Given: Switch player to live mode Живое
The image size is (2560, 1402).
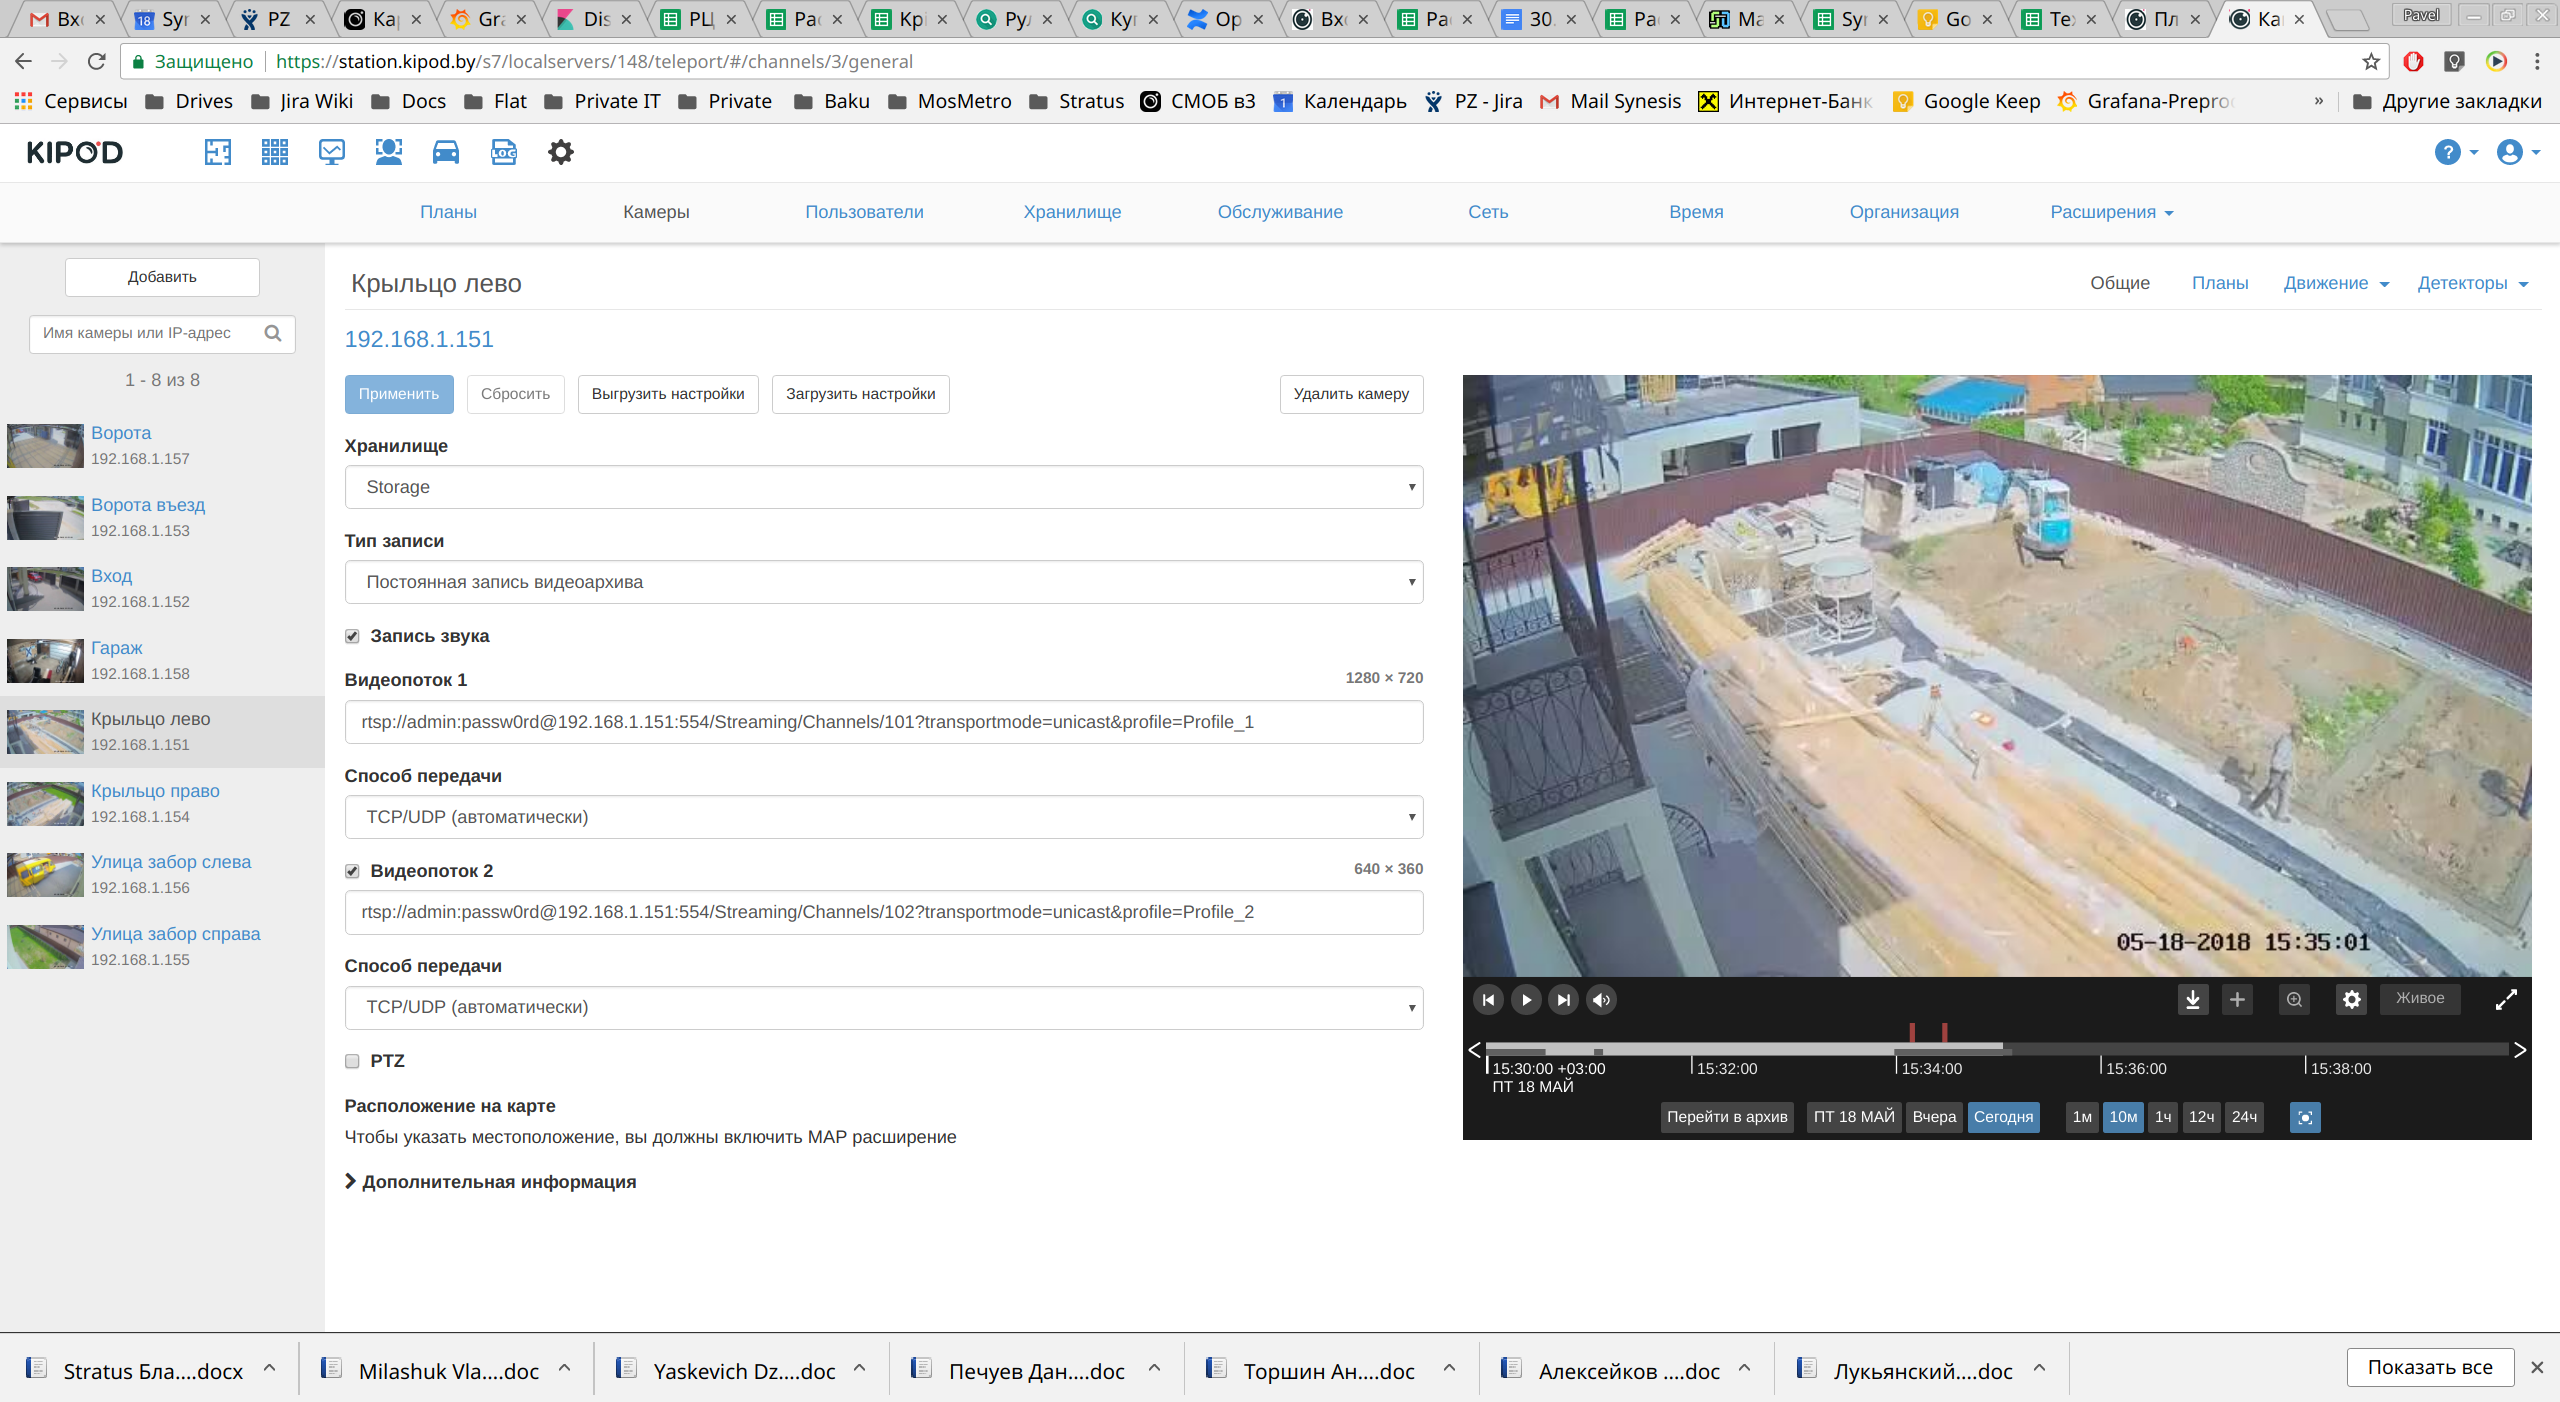Looking at the screenshot, I should click(2420, 998).
